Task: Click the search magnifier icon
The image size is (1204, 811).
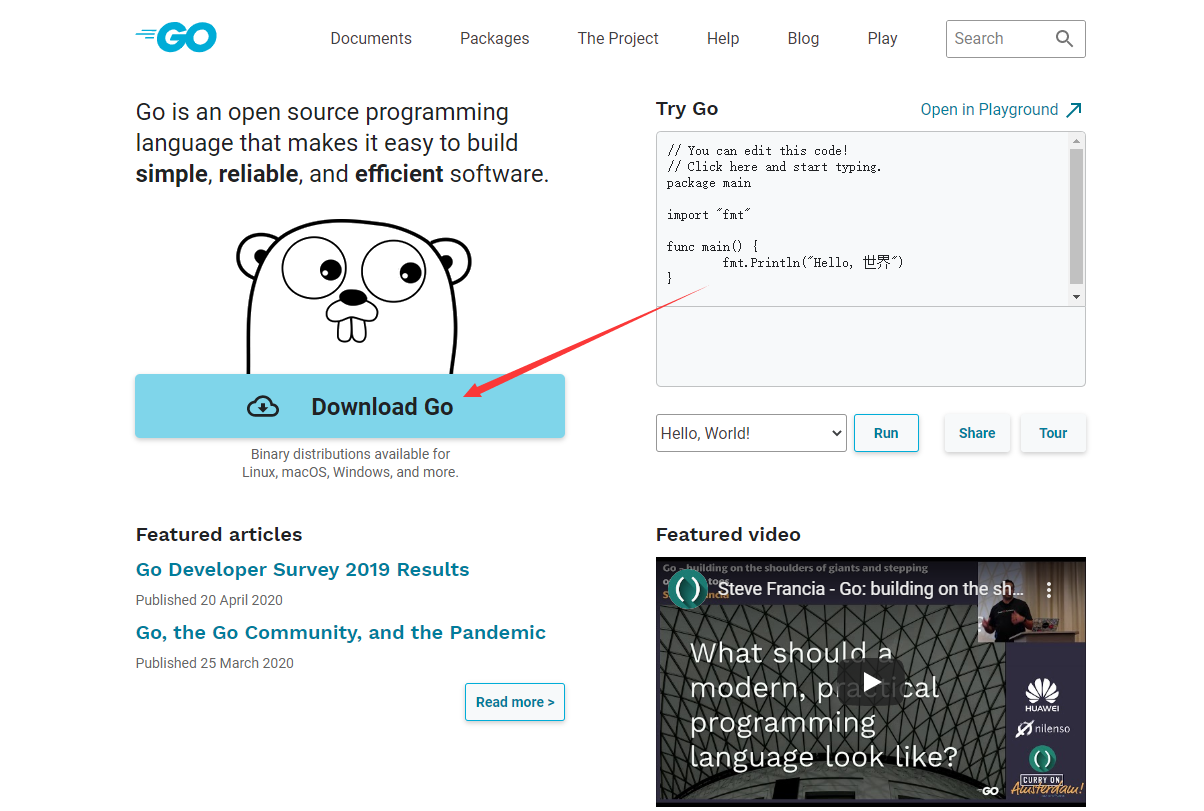Action: click(x=1064, y=39)
